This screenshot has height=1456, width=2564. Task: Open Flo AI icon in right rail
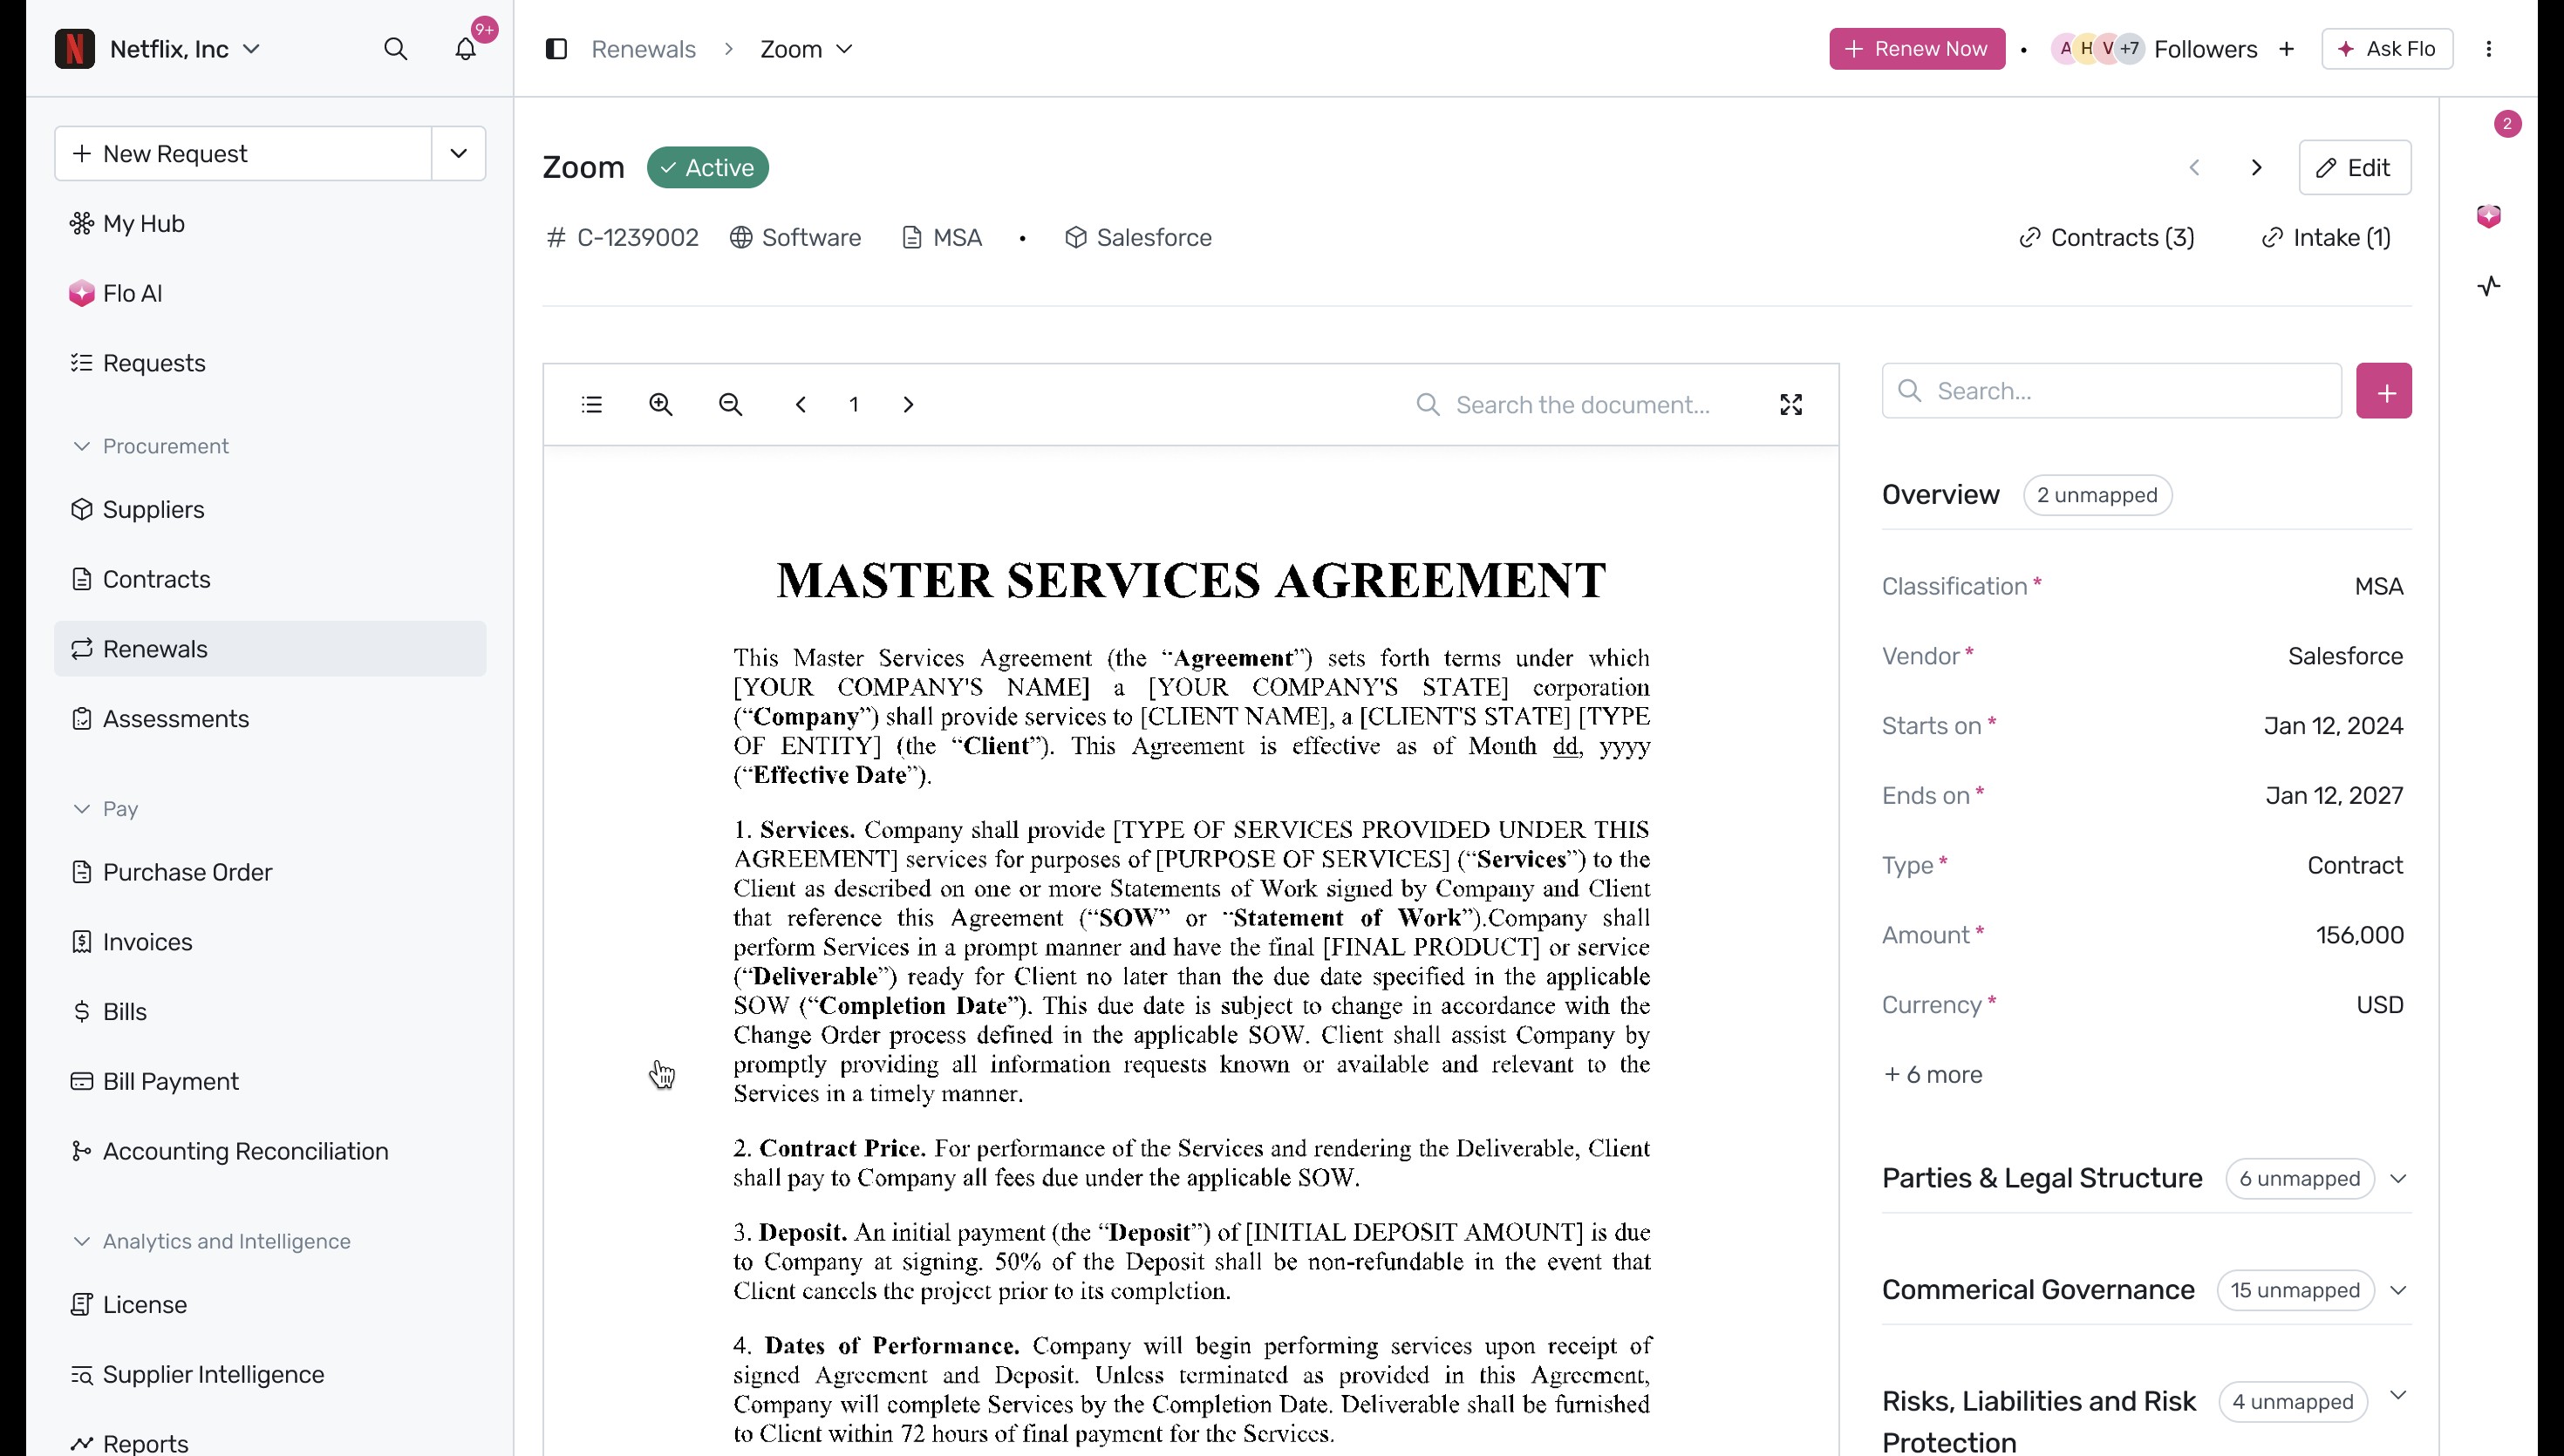click(x=2489, y=216)
